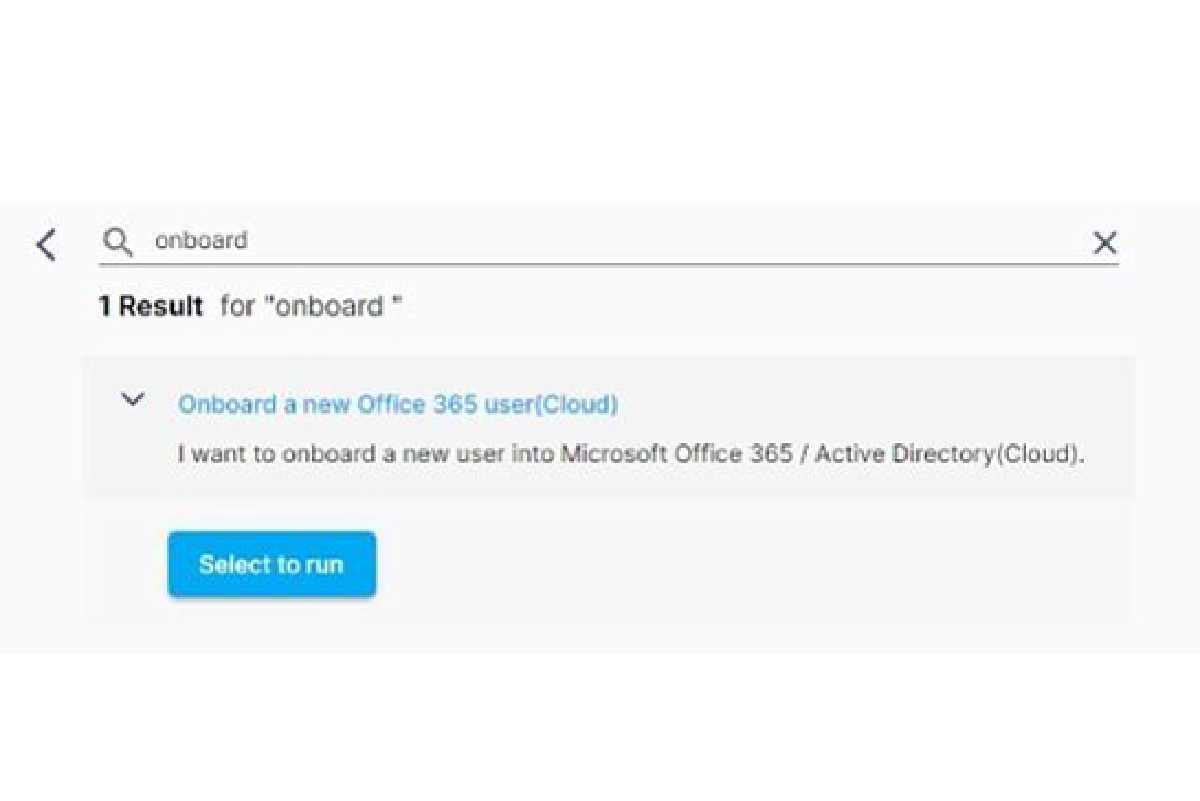Click empty space right of Select to run
The image size is (1200, 801).
pos(750,565)
